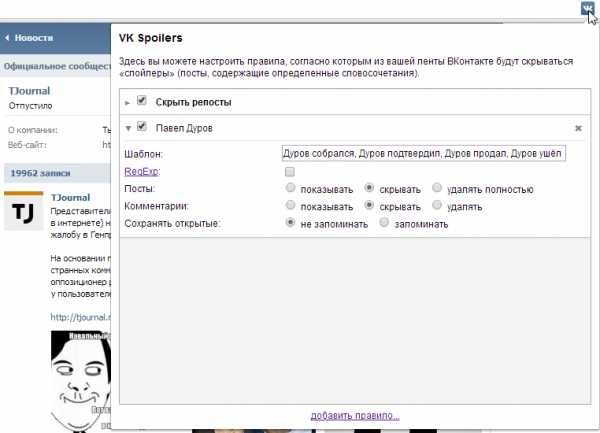Click the VK Spoilers extension icon in the browser toolbar

click(587, 8)
